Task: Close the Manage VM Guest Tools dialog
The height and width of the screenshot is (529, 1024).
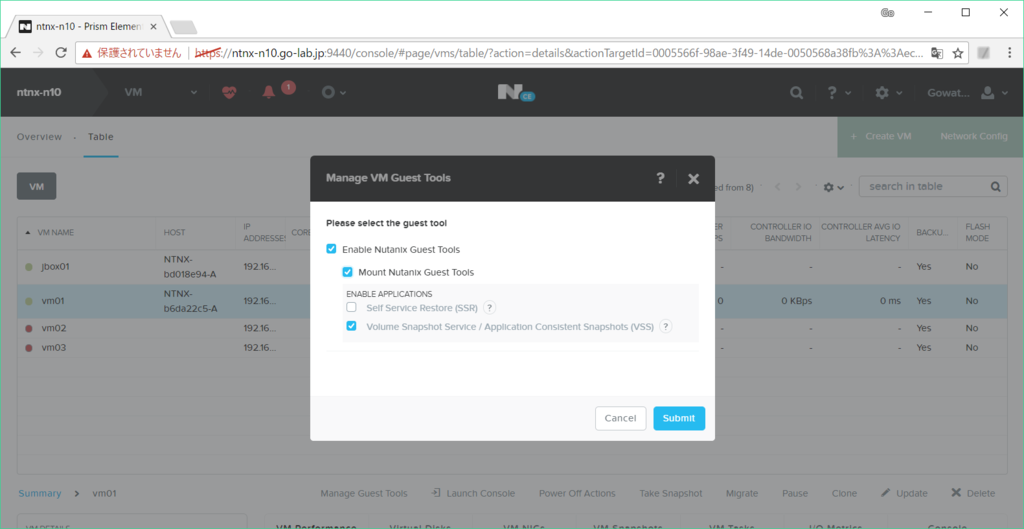Action: (694, 178)
